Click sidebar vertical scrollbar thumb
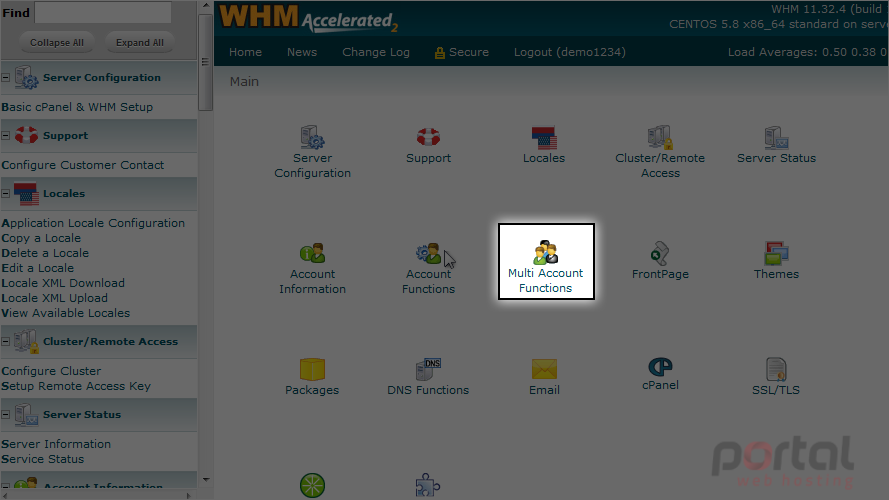The width and height of the screenshot is (889, 500). pos(205,62)
